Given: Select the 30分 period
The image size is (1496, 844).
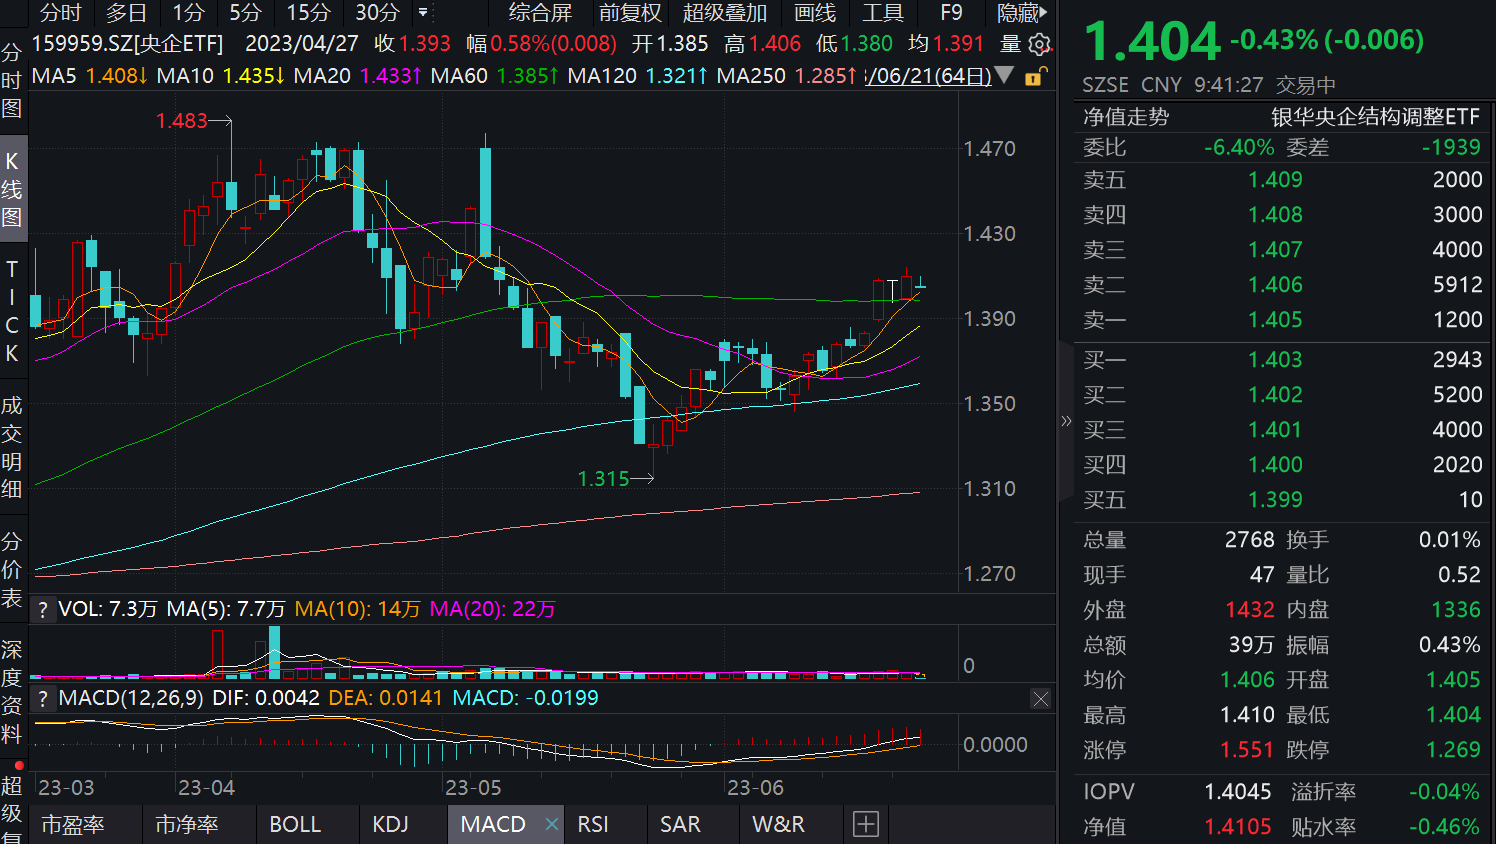Looking at the screenshot, I should (377, 13).
